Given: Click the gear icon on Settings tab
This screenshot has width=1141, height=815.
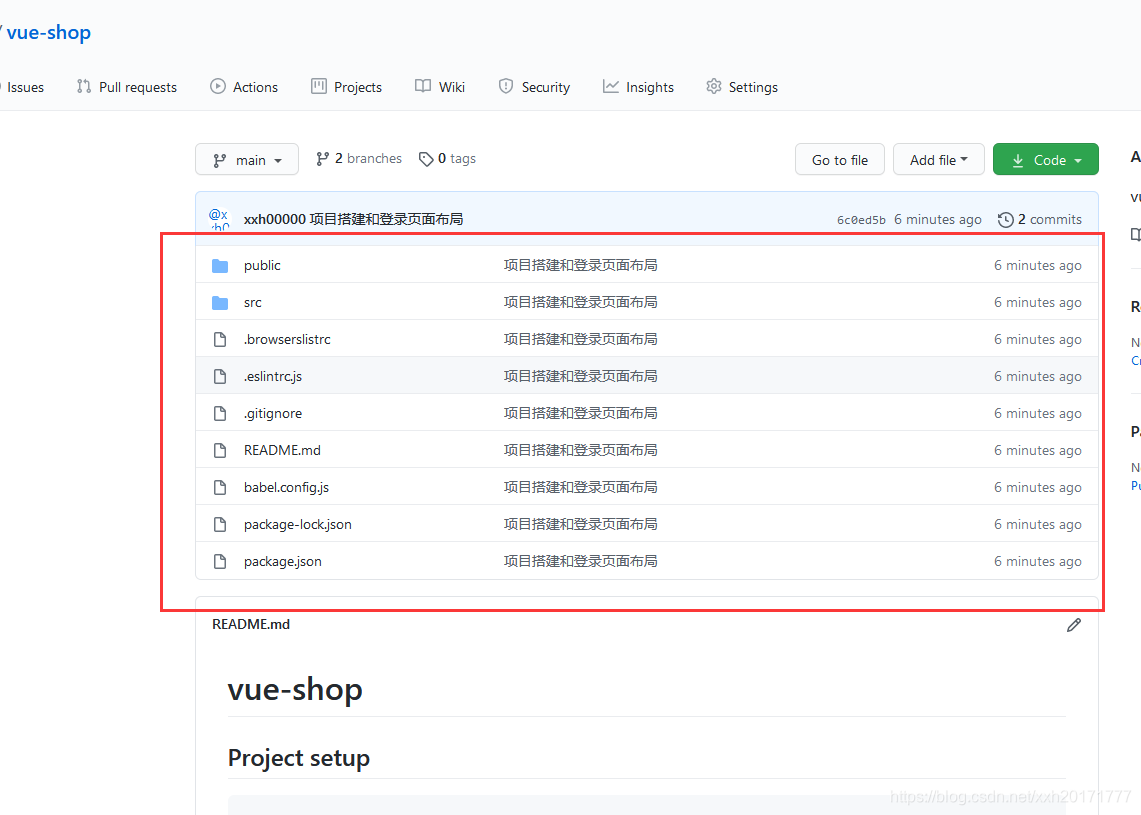Looking at the screenshot, I should pos(714,87).
